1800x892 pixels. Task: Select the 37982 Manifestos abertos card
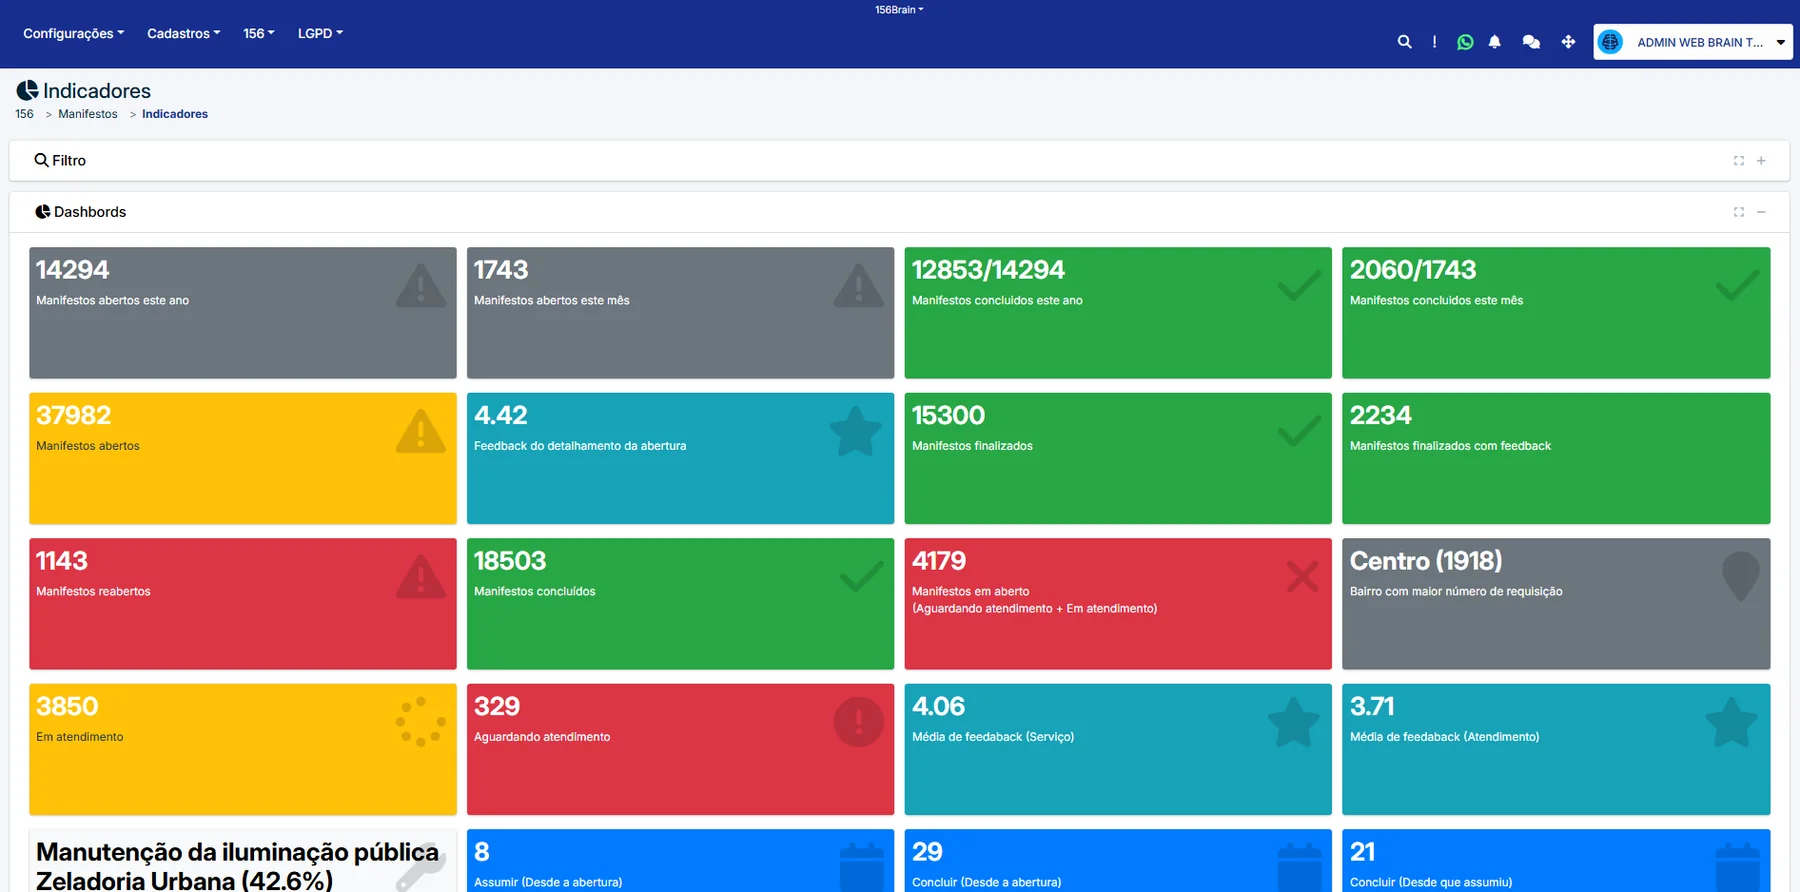pyautogui.click(x=243, y=458)
